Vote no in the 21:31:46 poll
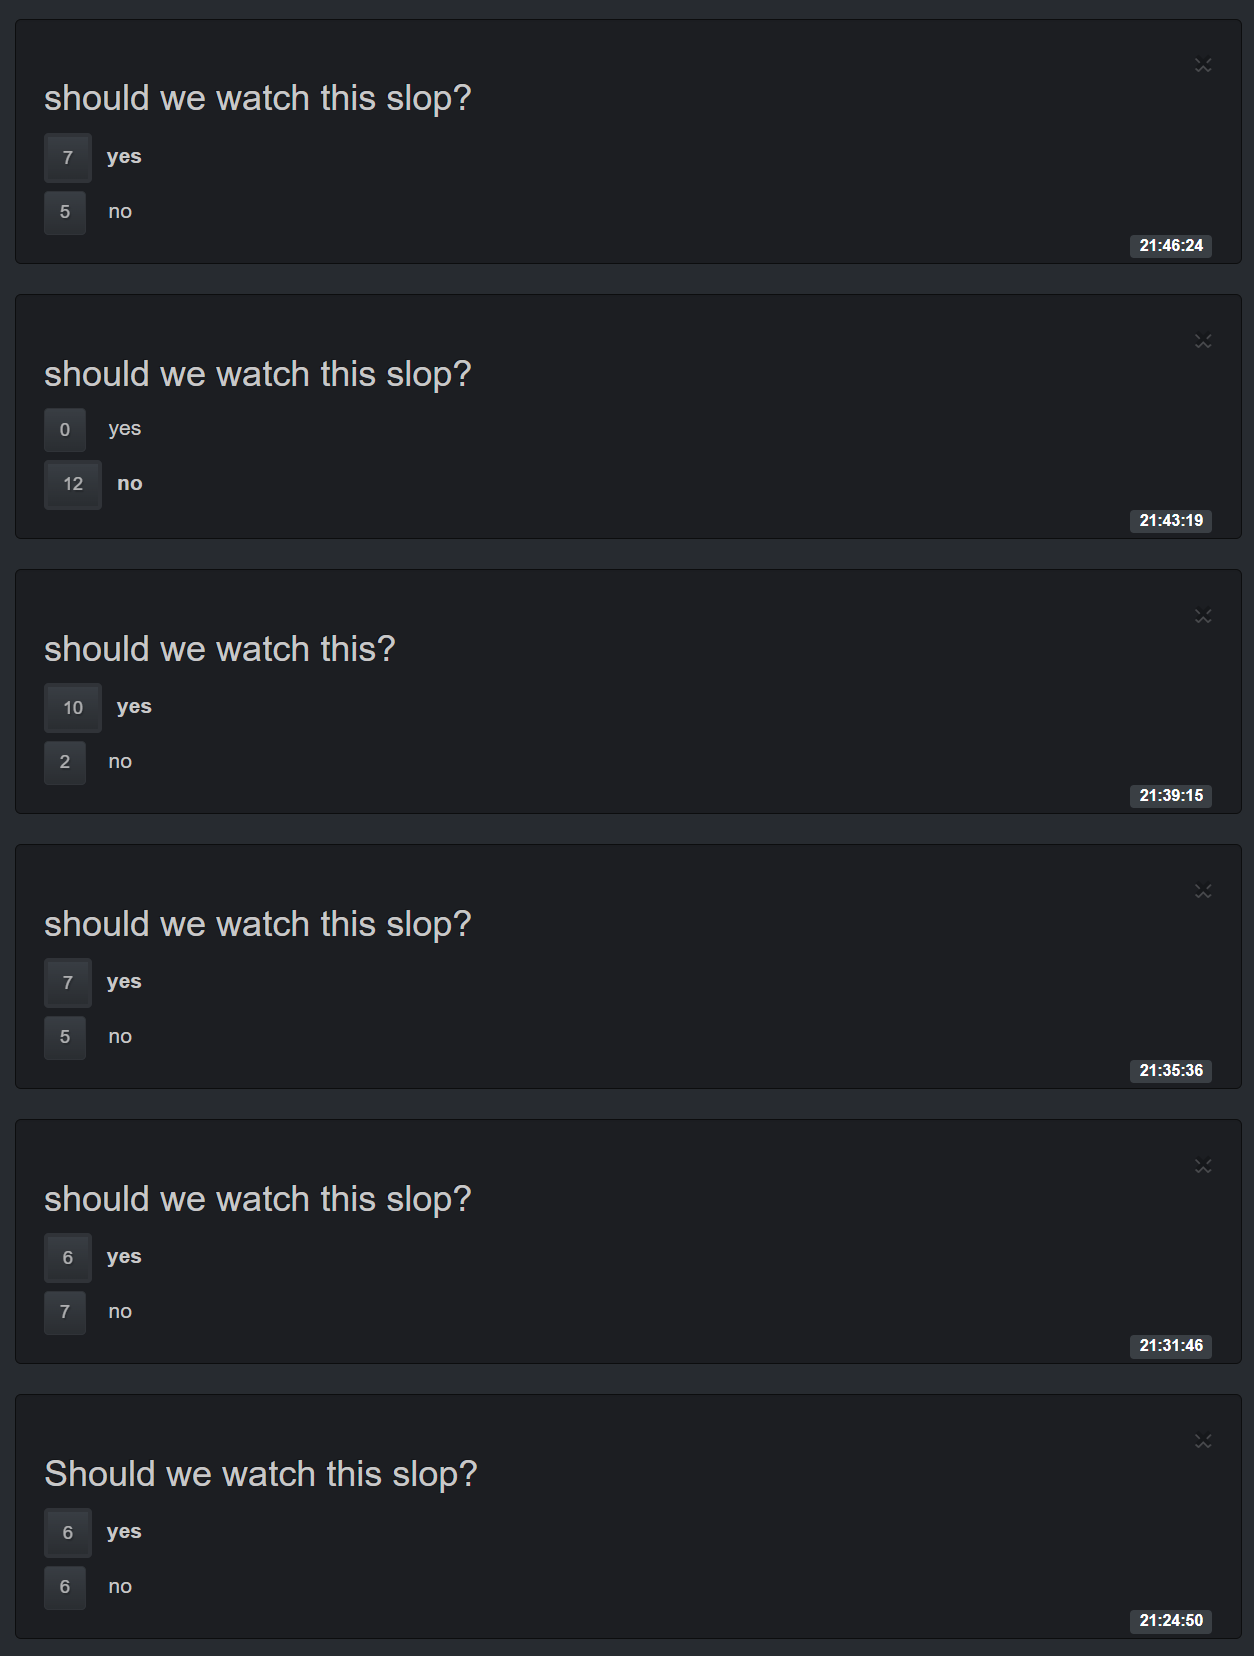 point(65,1312)
